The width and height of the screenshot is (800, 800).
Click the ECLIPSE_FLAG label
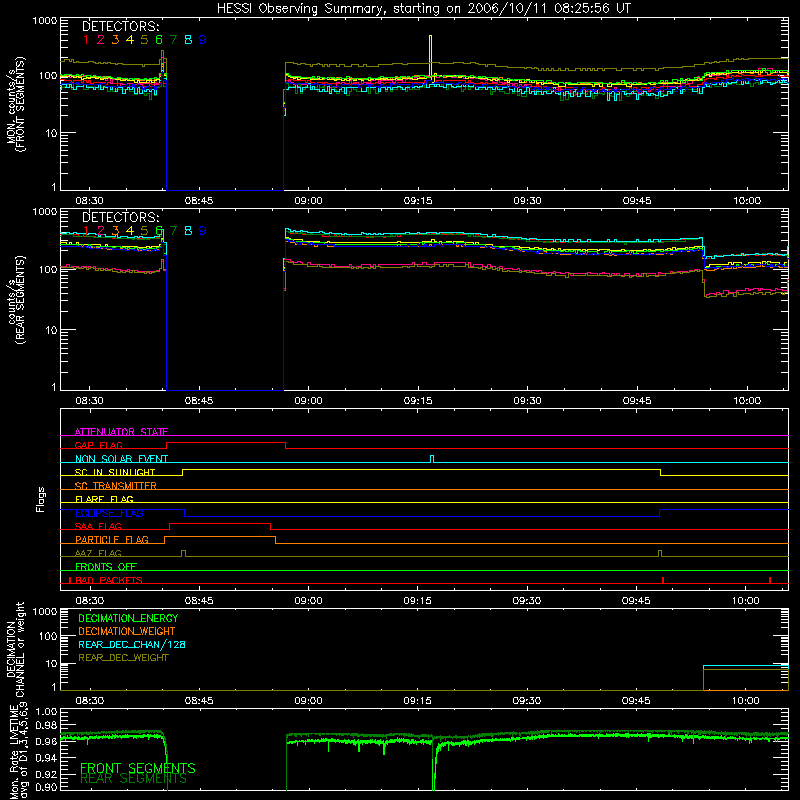tap(109, 513)
